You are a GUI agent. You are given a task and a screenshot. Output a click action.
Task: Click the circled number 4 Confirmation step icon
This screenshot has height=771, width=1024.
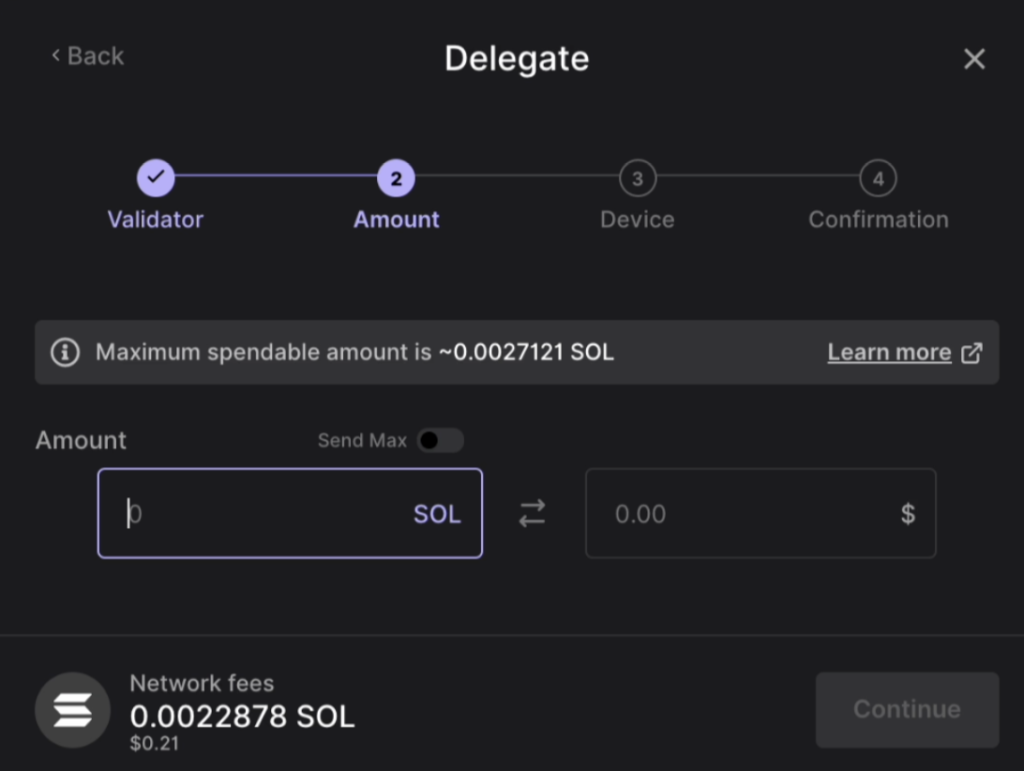pos(878,177)
